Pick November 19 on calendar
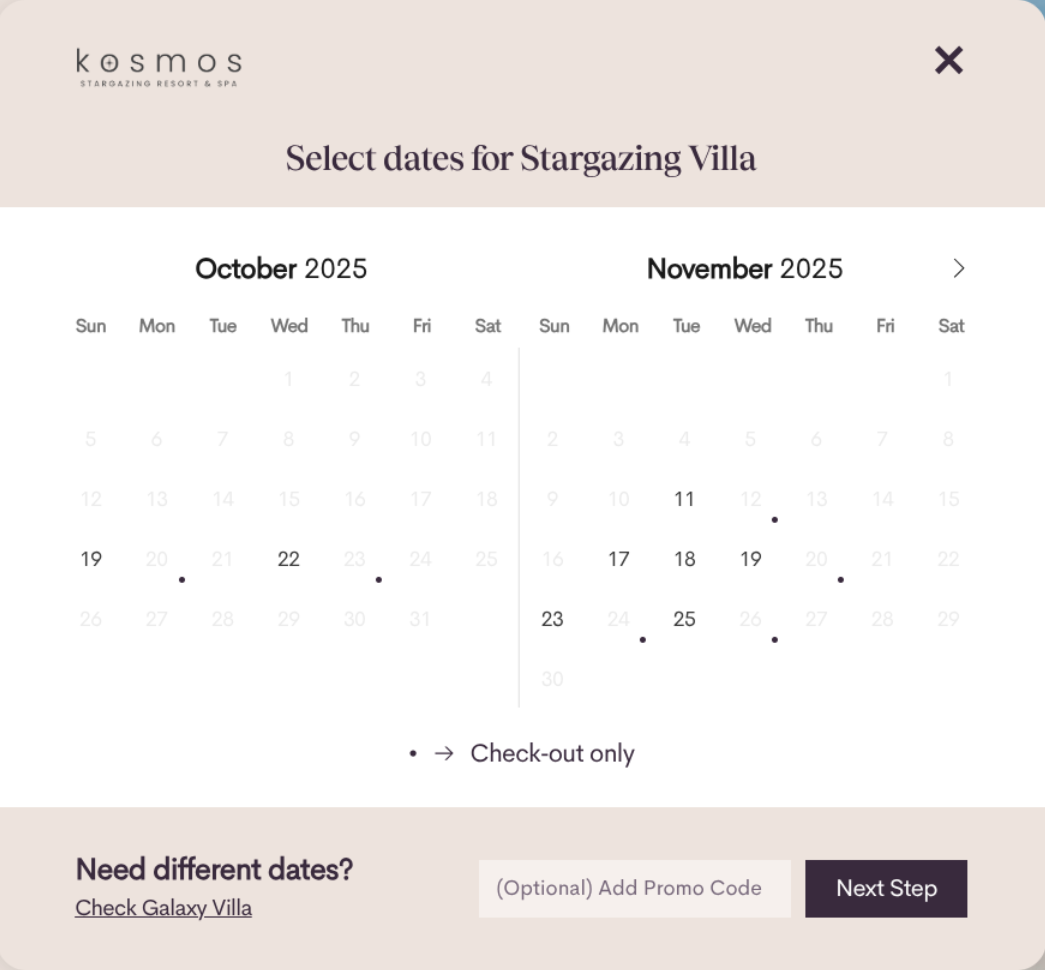This screenshot has width=1045, height=970. click(x=751, y=559)
